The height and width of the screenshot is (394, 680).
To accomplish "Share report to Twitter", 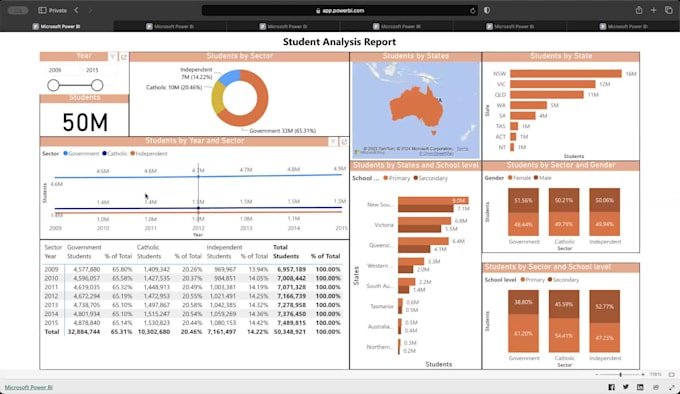I will point(626,387).
